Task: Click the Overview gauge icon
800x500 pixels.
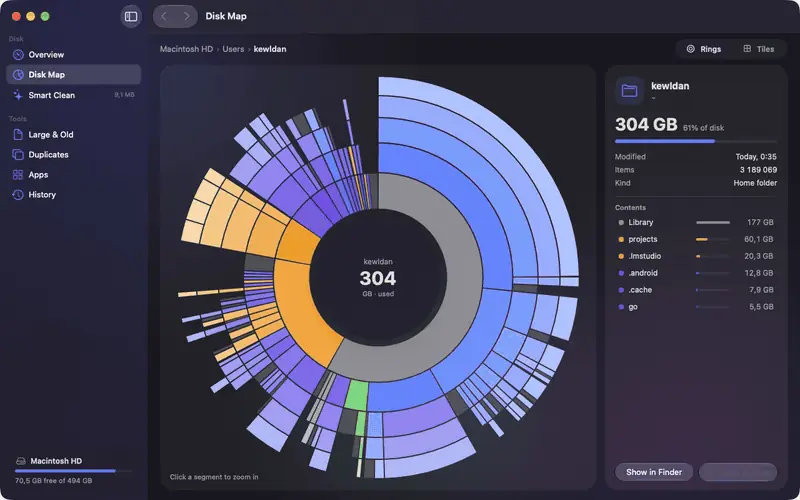Action: point(18,55)
